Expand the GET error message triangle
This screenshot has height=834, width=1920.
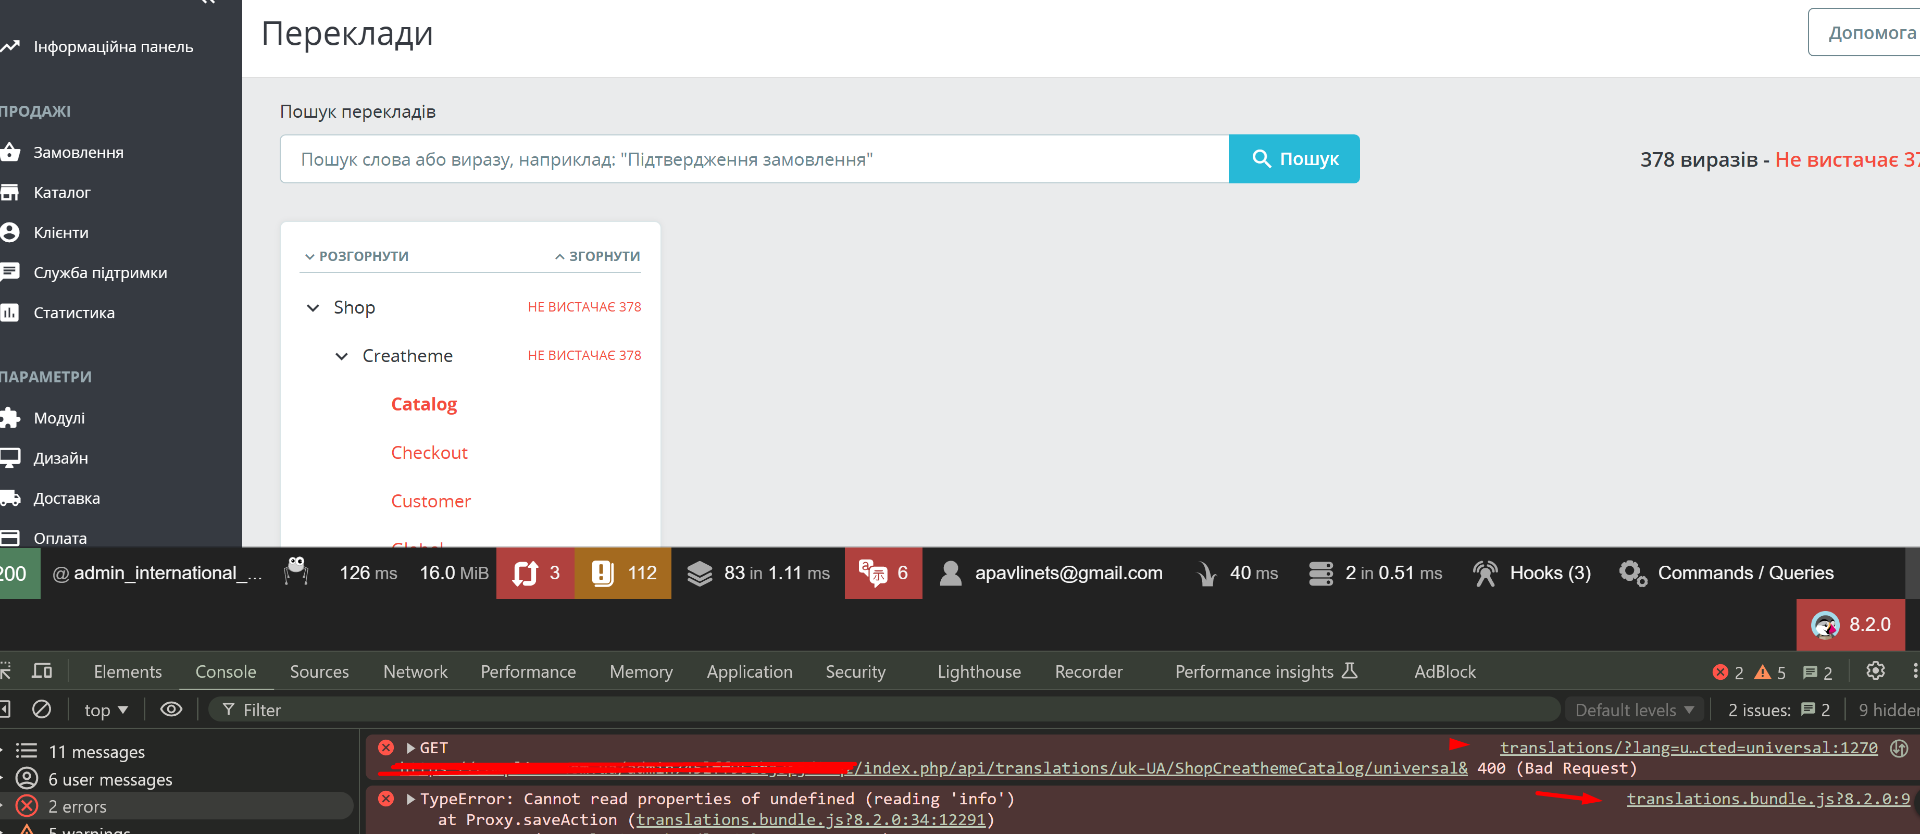tap(411, 748)
